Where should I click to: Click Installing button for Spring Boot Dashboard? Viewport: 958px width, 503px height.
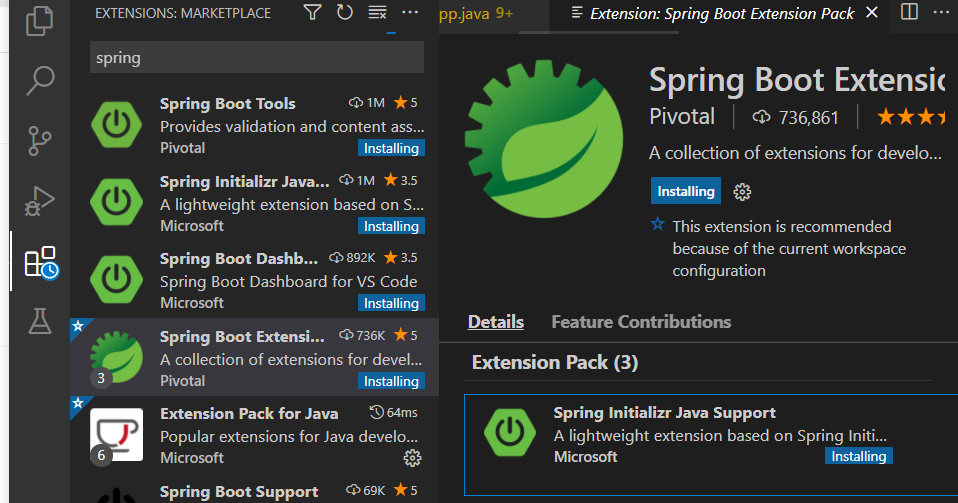coord(391,303)
